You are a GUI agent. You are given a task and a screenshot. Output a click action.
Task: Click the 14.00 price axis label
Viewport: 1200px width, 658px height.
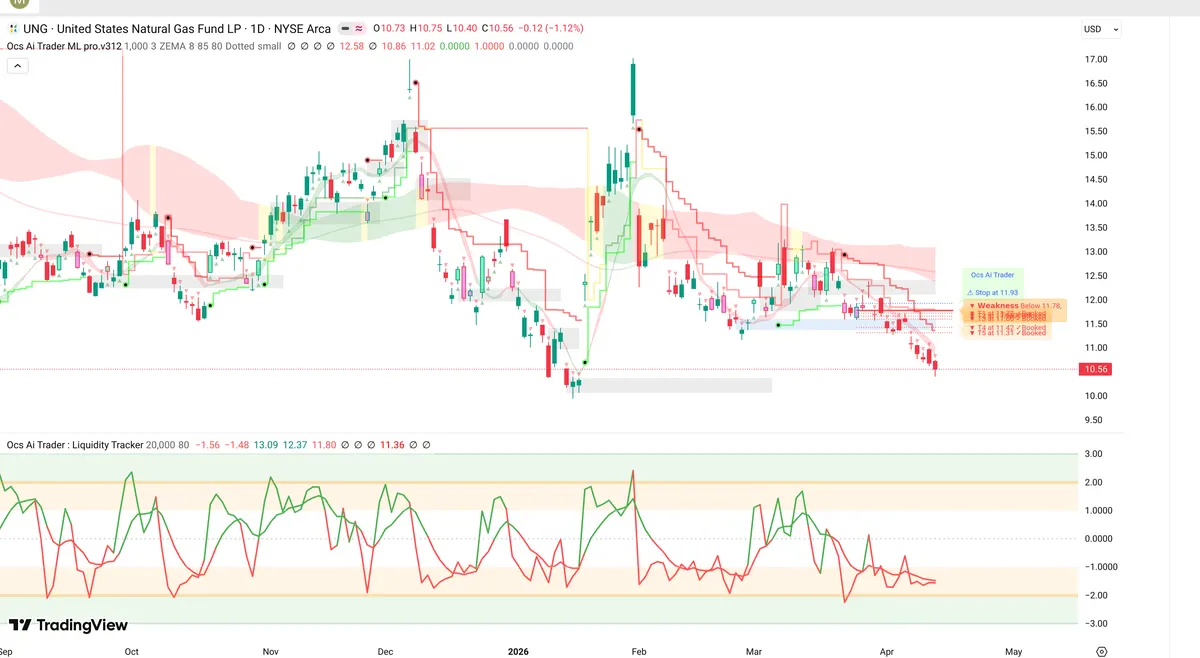coord(1096,203)
